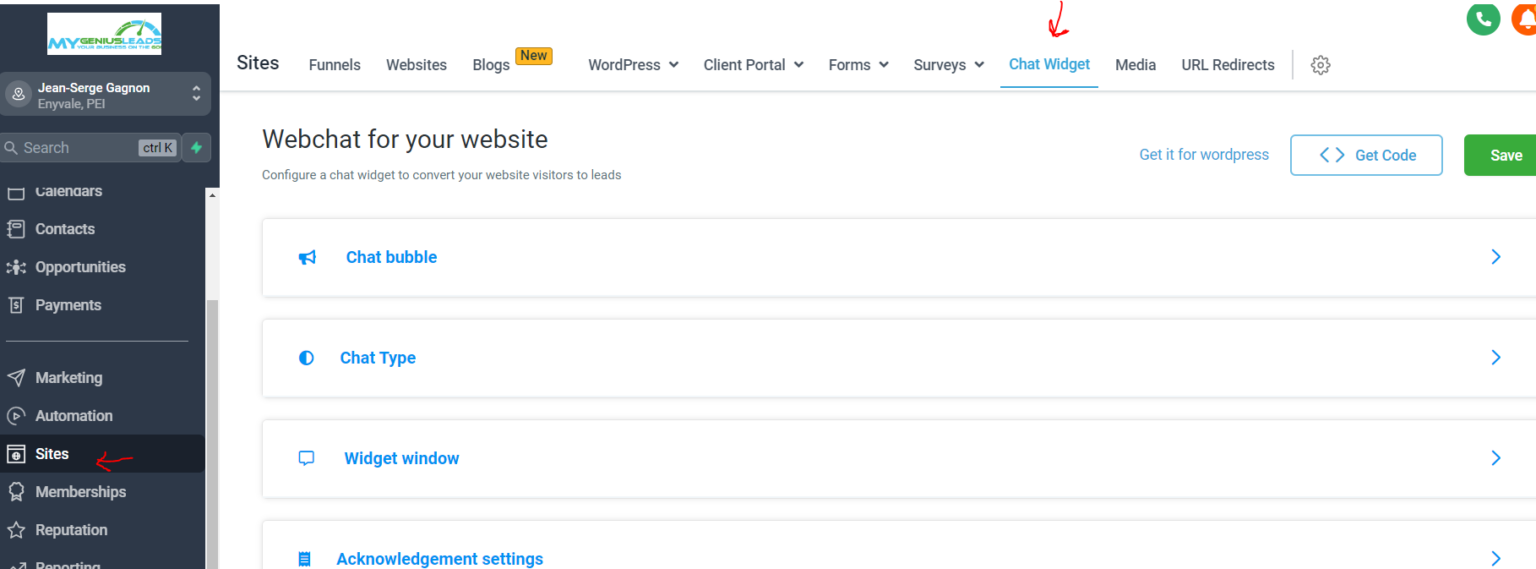Go to the URL Redirects tab
The width and height of the screenshot is (1536, 569).
(x=1227, y=65)
